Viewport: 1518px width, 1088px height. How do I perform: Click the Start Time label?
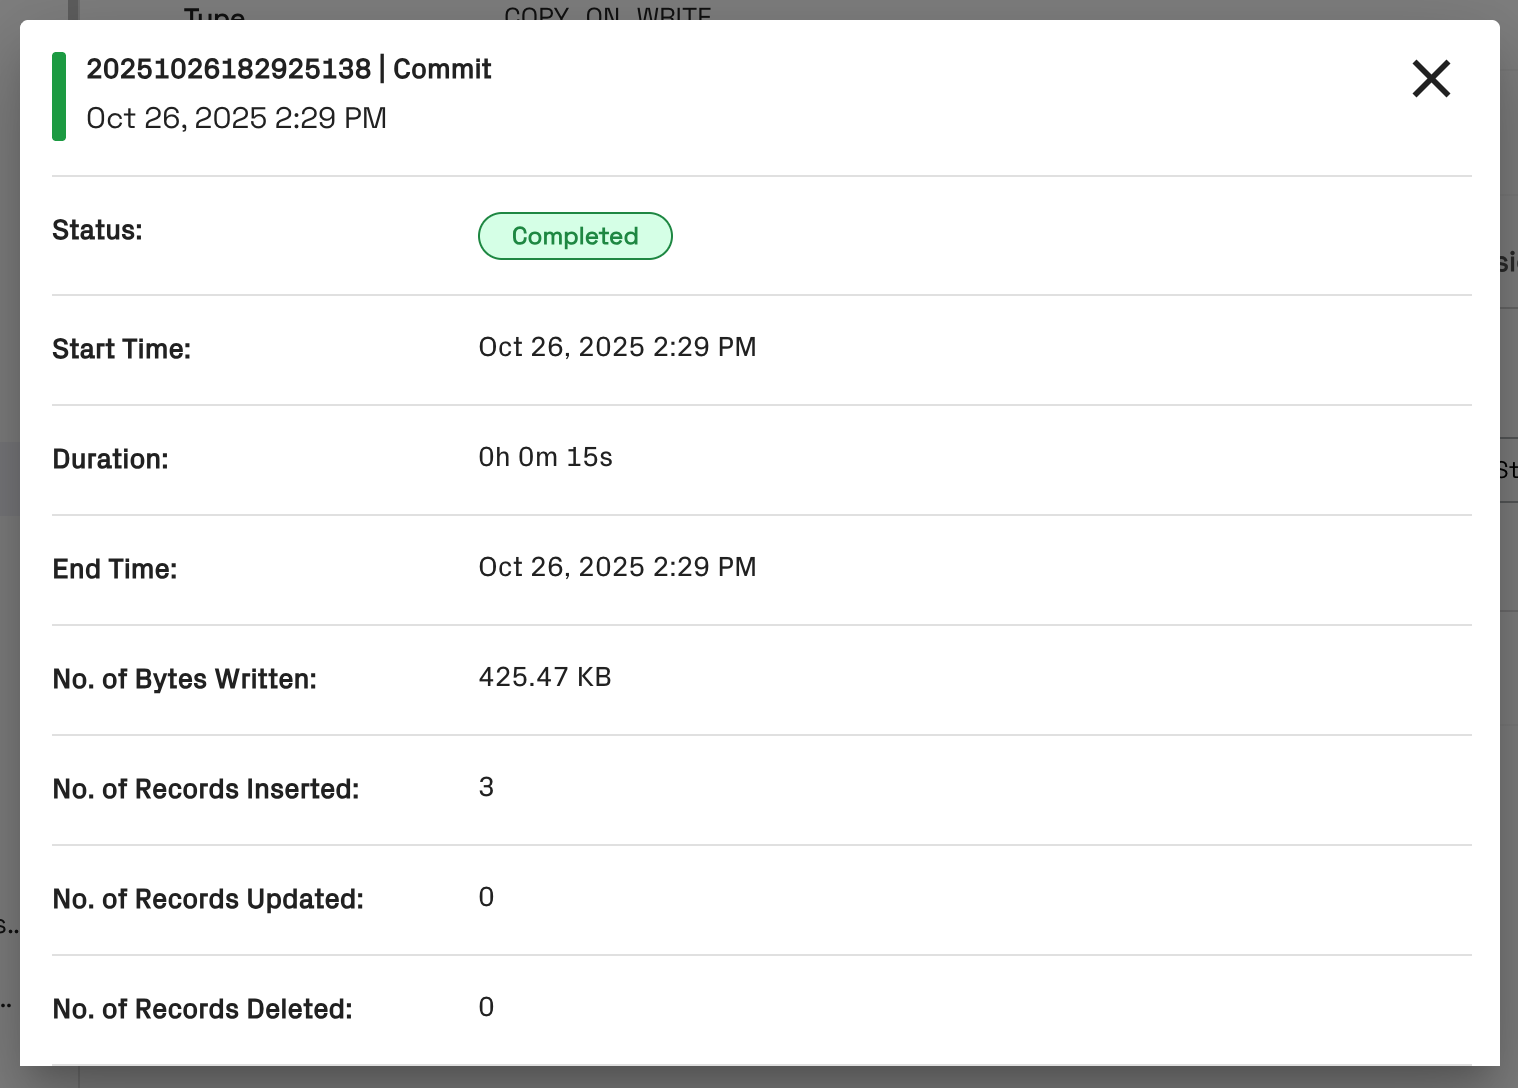coord(121,349)
